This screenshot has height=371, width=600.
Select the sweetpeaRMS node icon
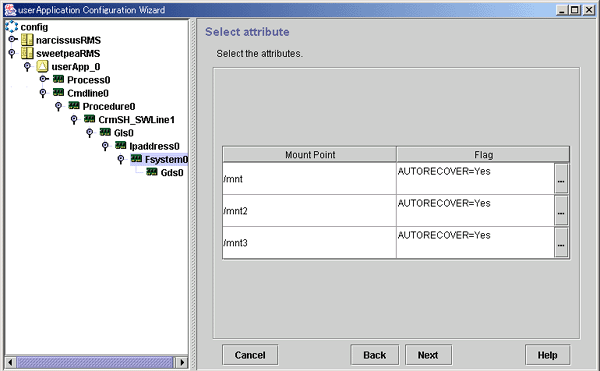[27, 53]
